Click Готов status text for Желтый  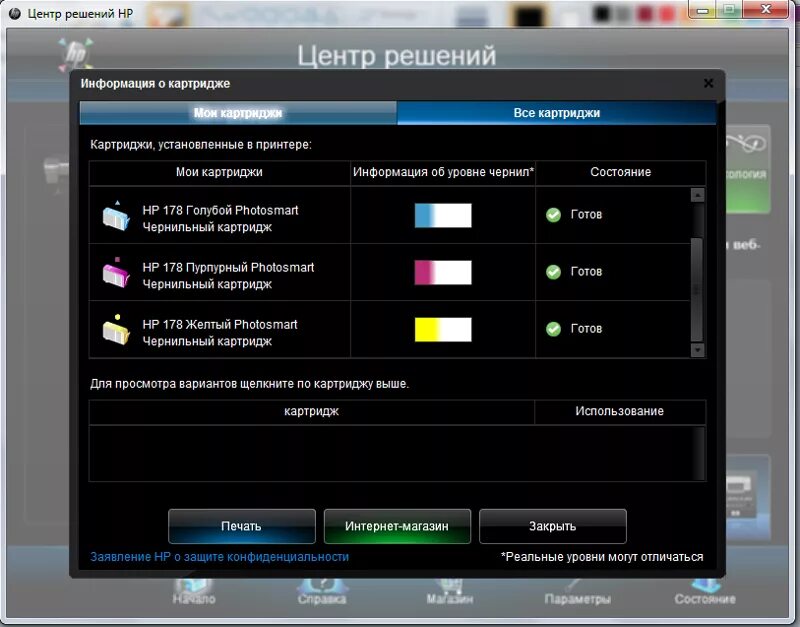click(x=586, y=329)
